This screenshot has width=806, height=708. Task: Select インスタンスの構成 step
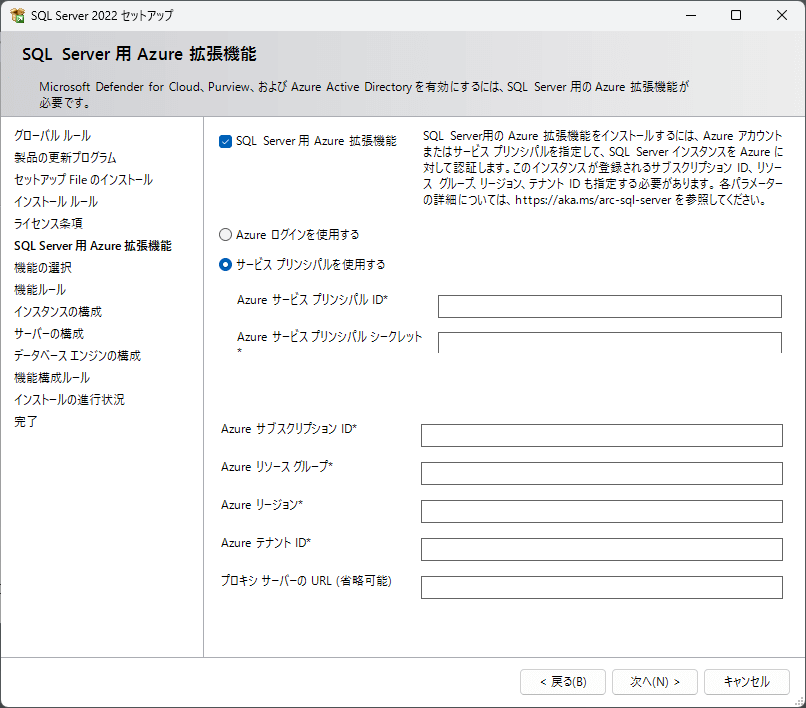click(58, 312)
